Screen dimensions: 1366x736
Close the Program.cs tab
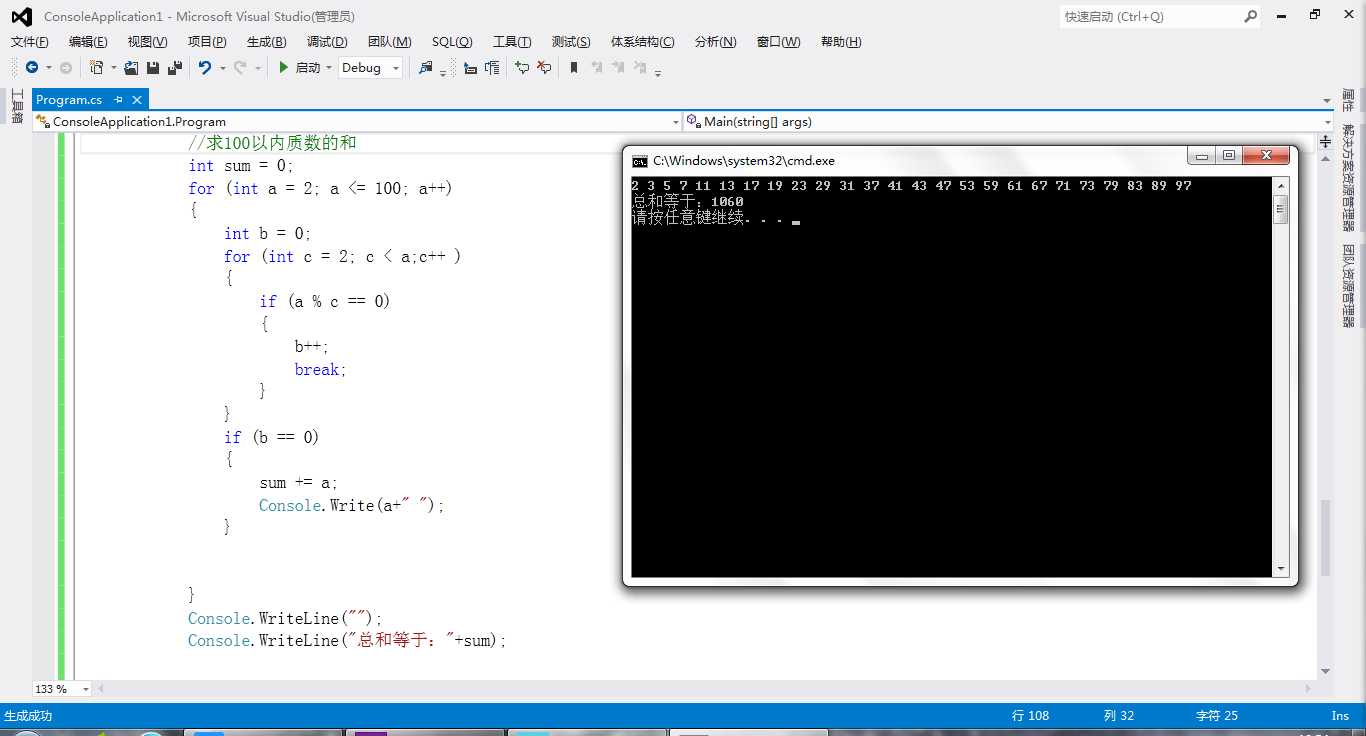point(137,99)
